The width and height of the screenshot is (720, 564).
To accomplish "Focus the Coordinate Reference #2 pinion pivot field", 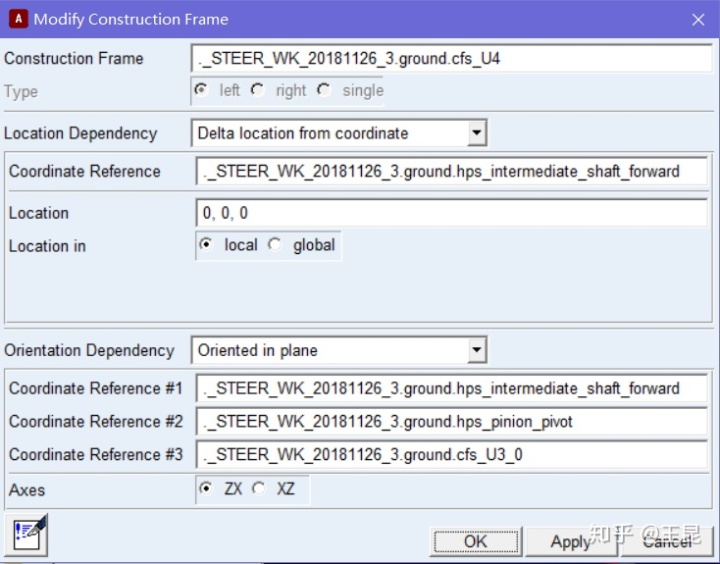I will coord(451,421).
